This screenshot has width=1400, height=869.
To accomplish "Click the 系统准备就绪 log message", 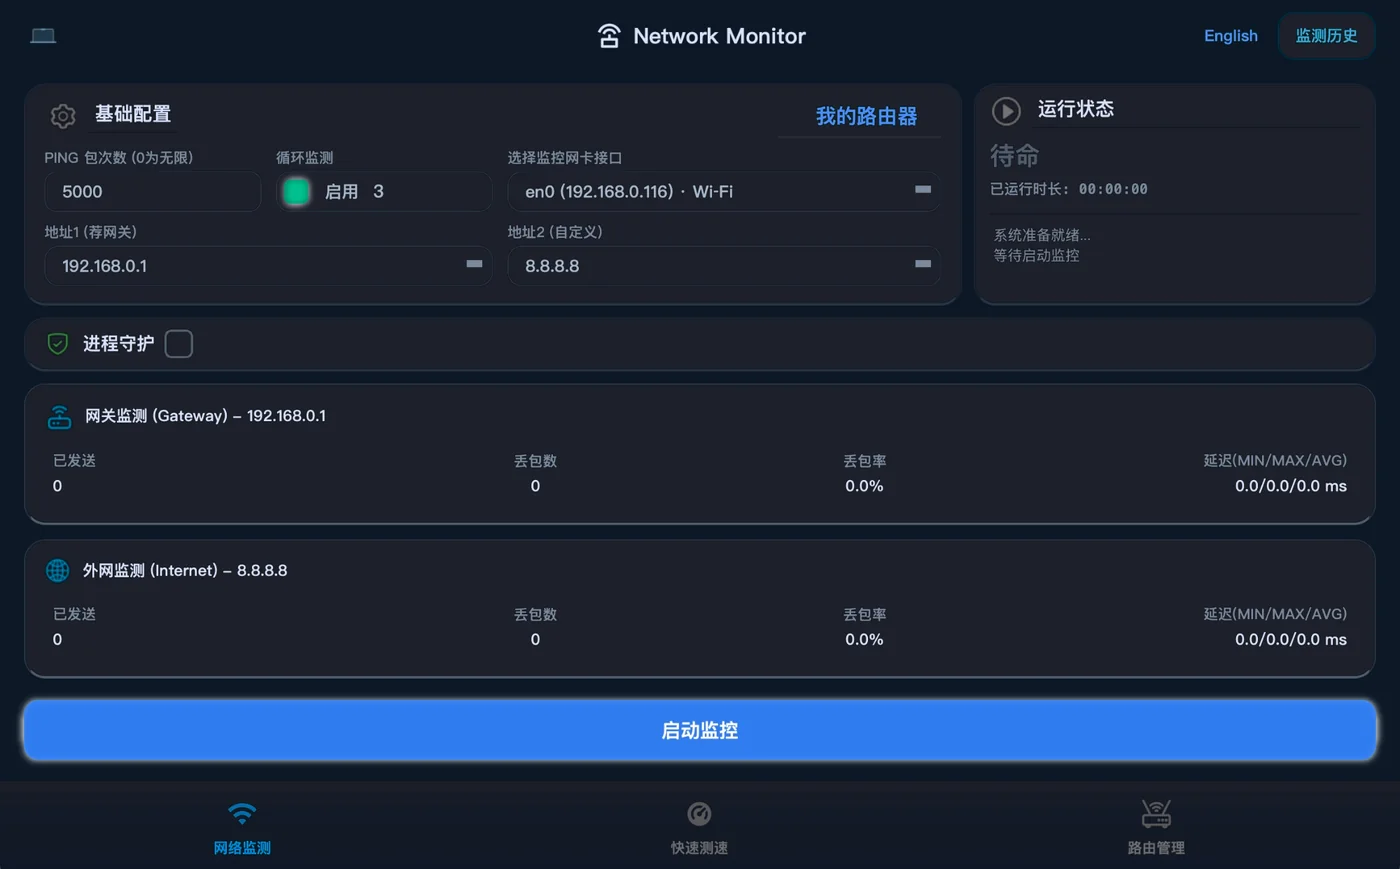I will [1042, 235].
